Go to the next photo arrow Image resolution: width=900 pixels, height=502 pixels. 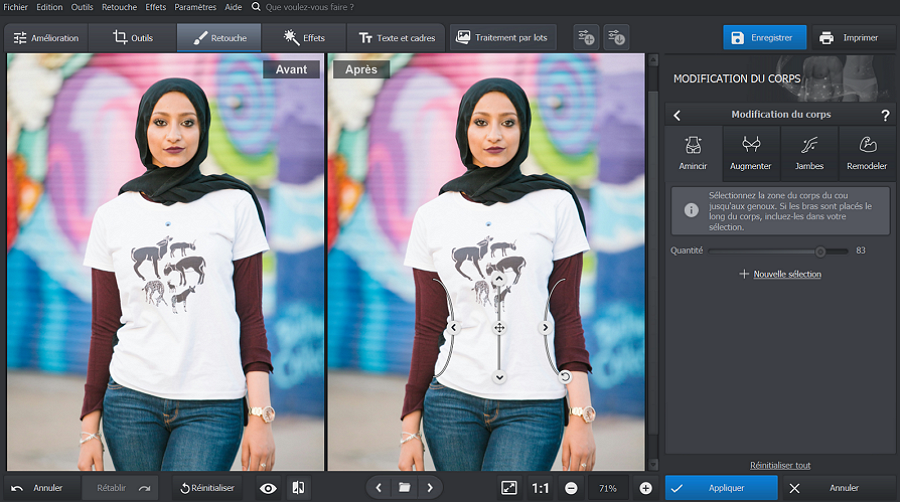[x=430, y=488]
